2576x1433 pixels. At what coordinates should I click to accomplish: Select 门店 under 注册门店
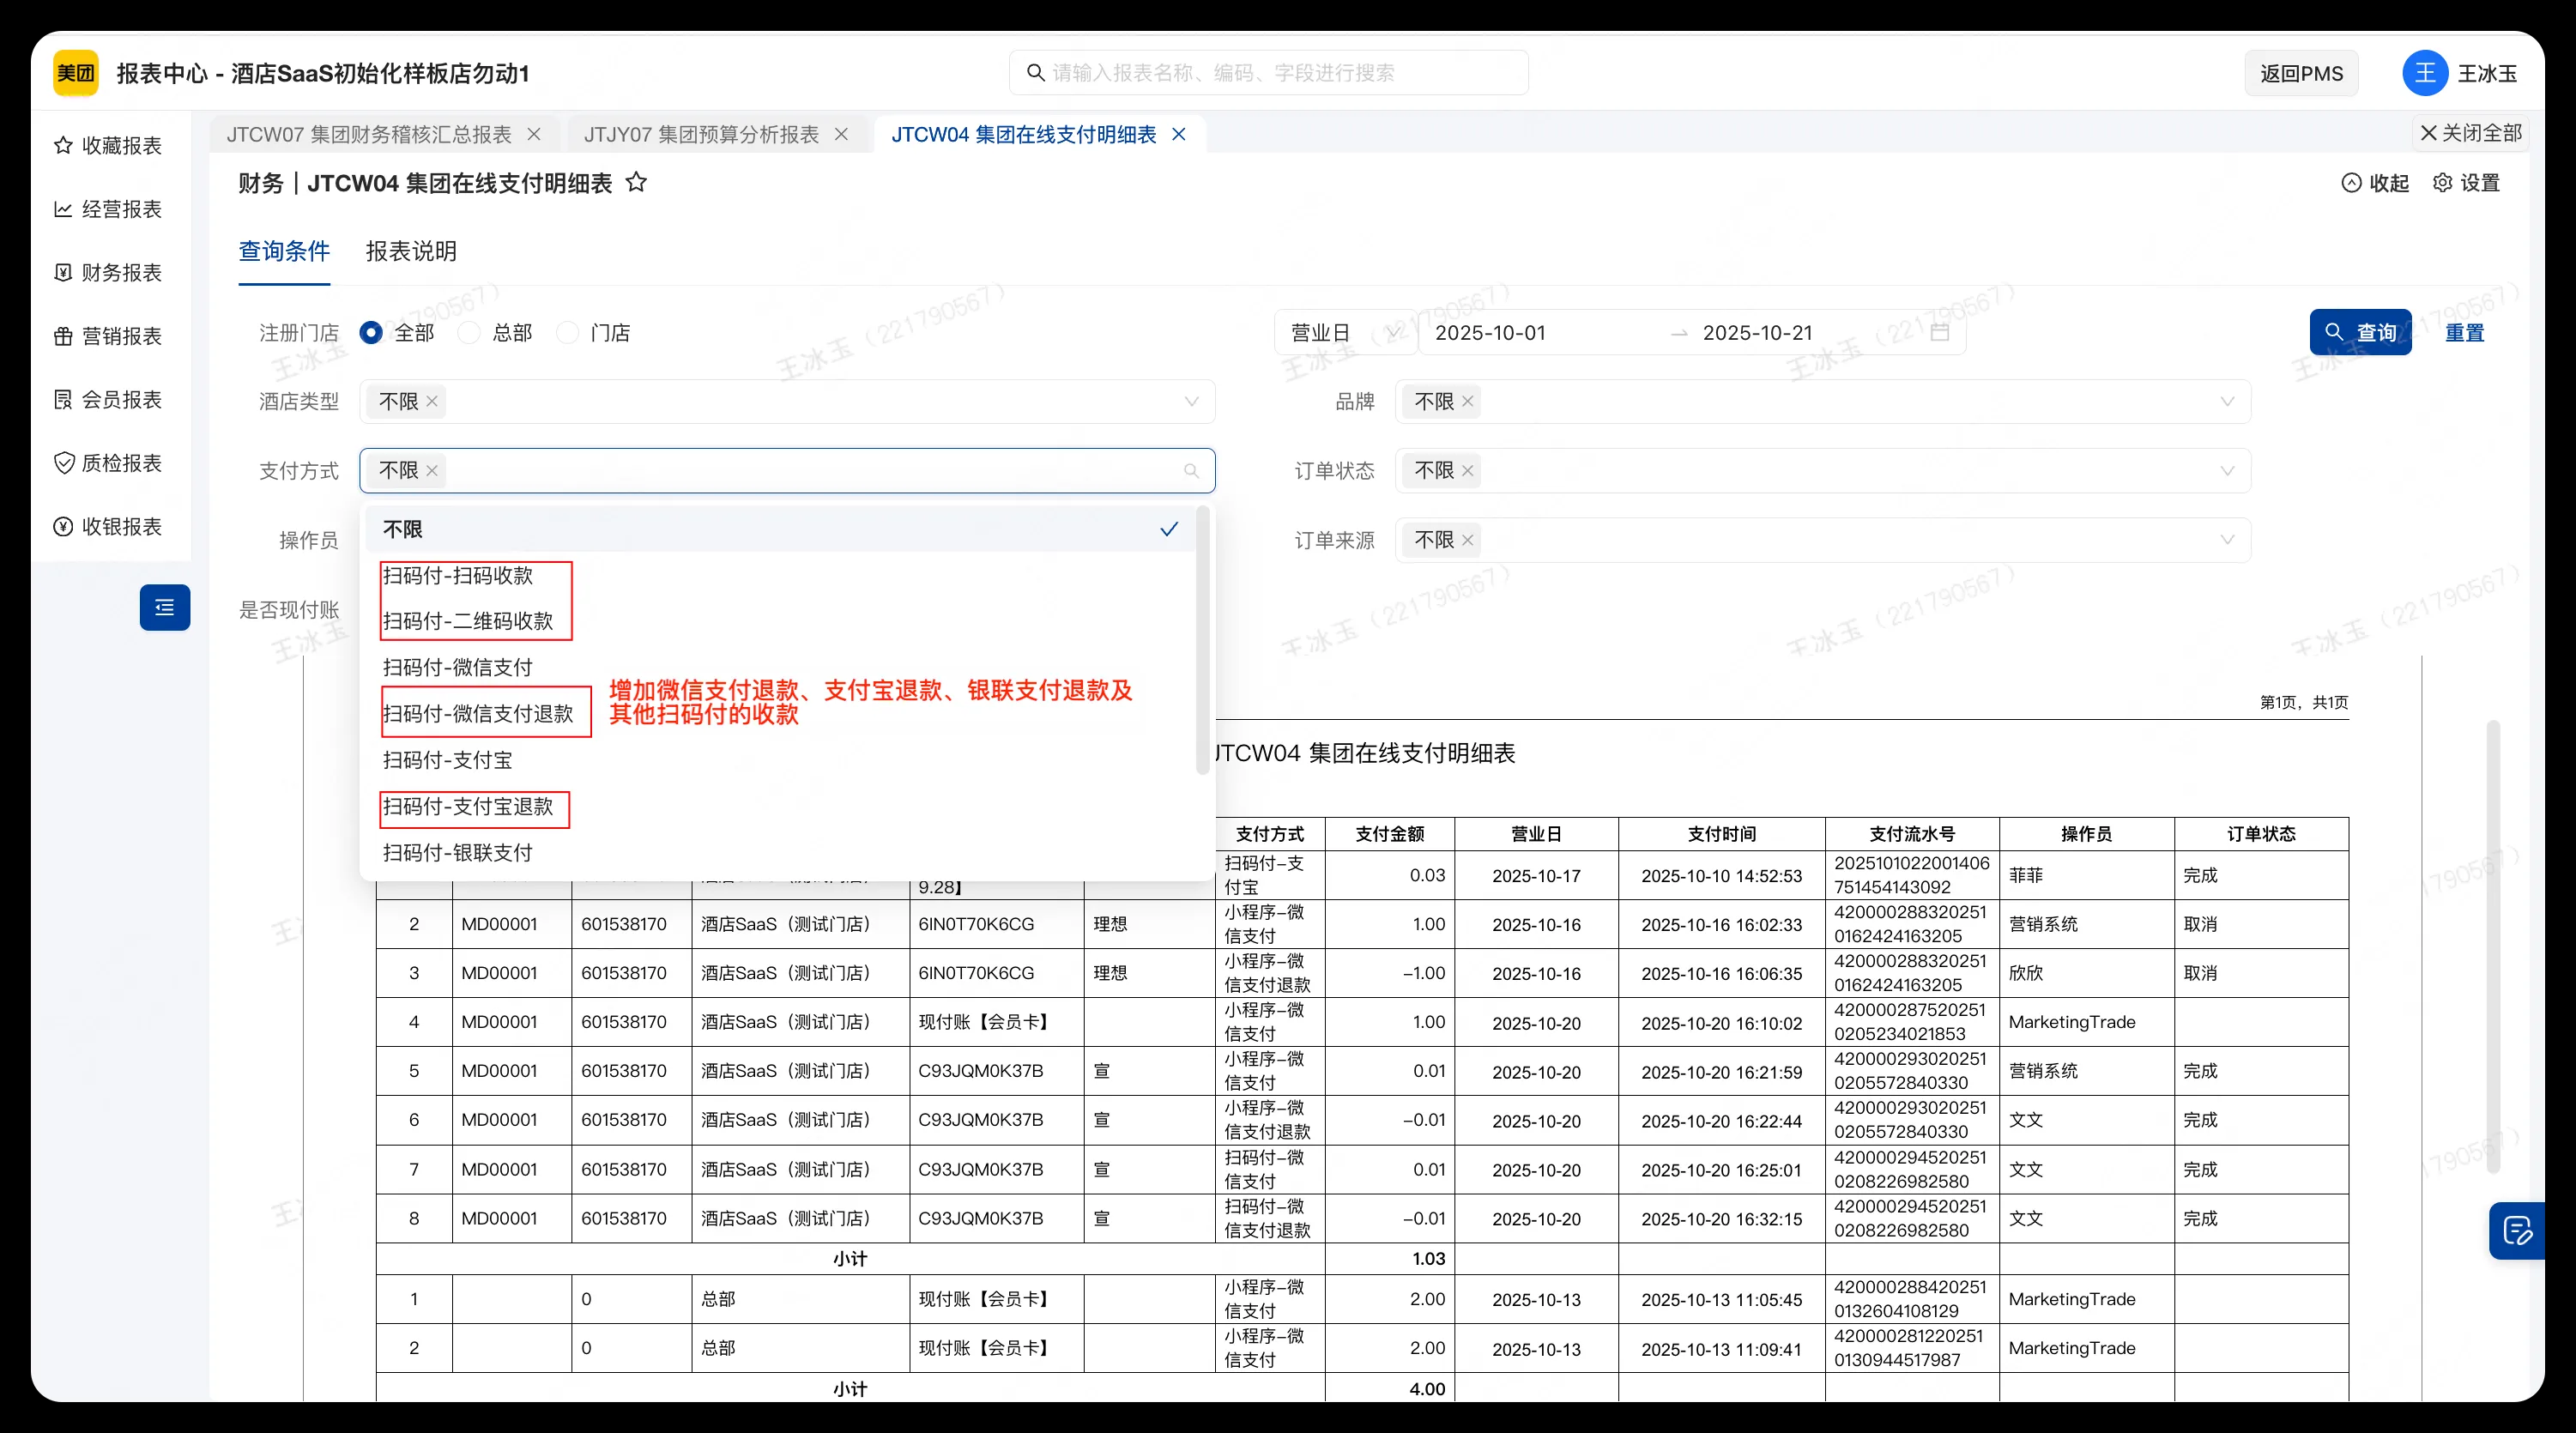(x=568, y=332)
